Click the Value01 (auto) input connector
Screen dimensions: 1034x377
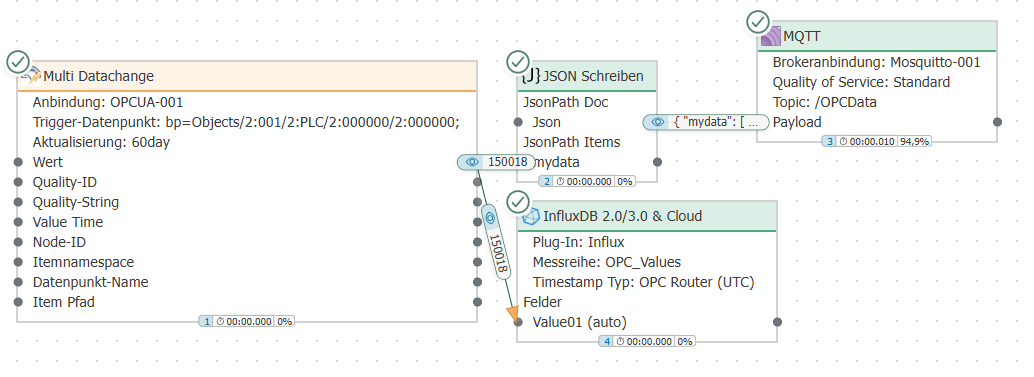click(x=518, y=322)
